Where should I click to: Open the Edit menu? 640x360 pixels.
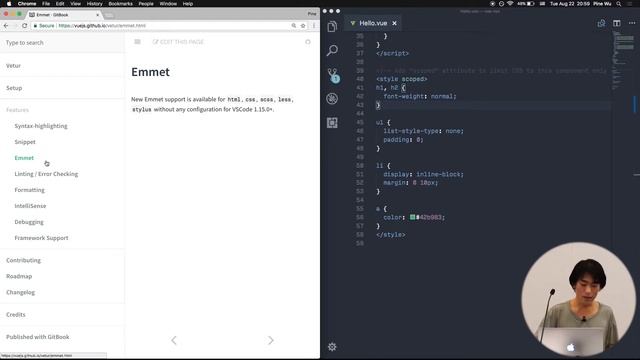point(60,4)
